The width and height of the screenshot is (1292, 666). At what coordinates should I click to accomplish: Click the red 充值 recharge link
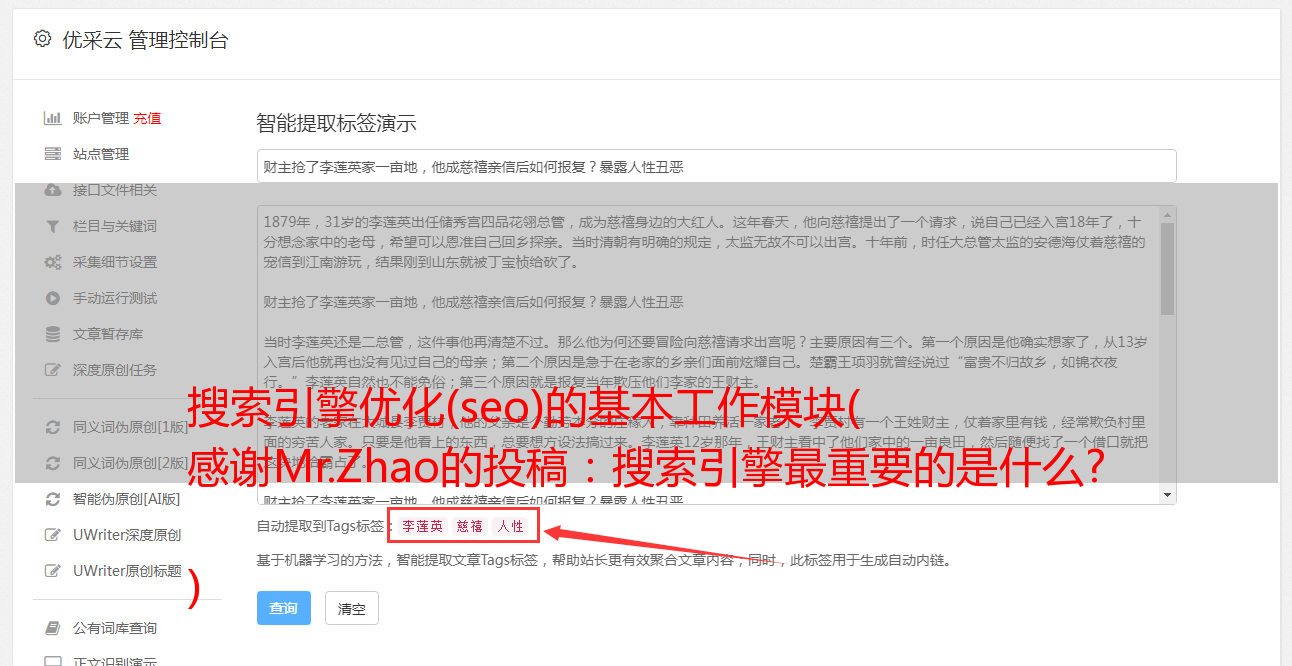pos(147,118)
